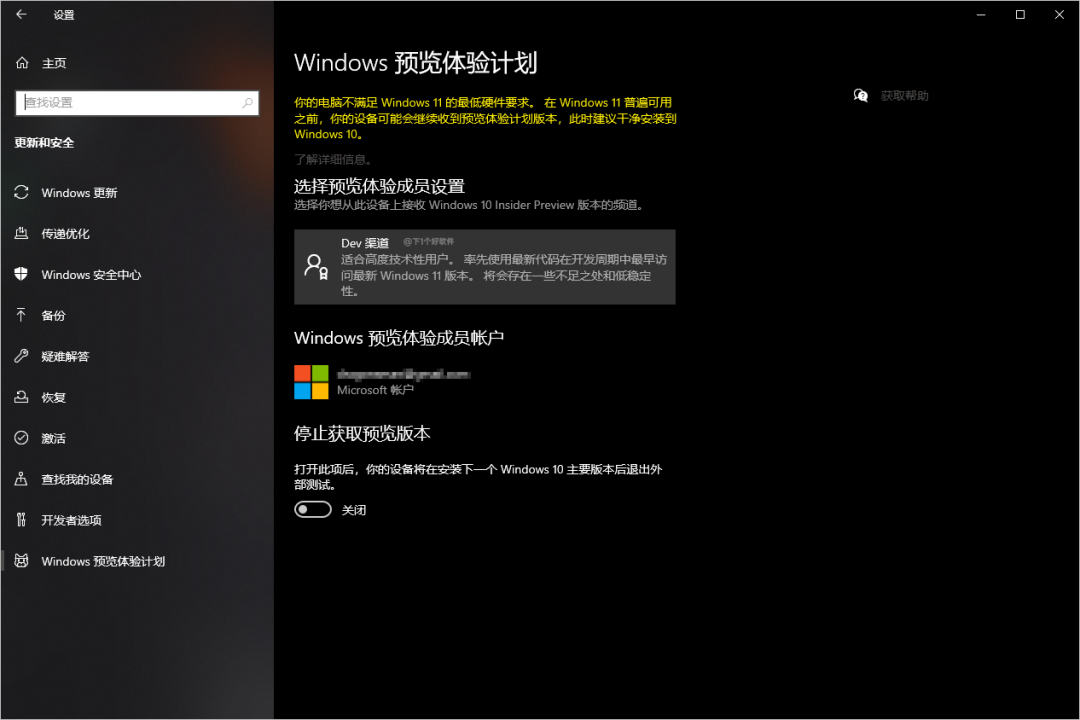This screenshot has width=1080, height=720.
Task: Click the 停止获取预览版本 heading
Action: [x=362, y=433]
